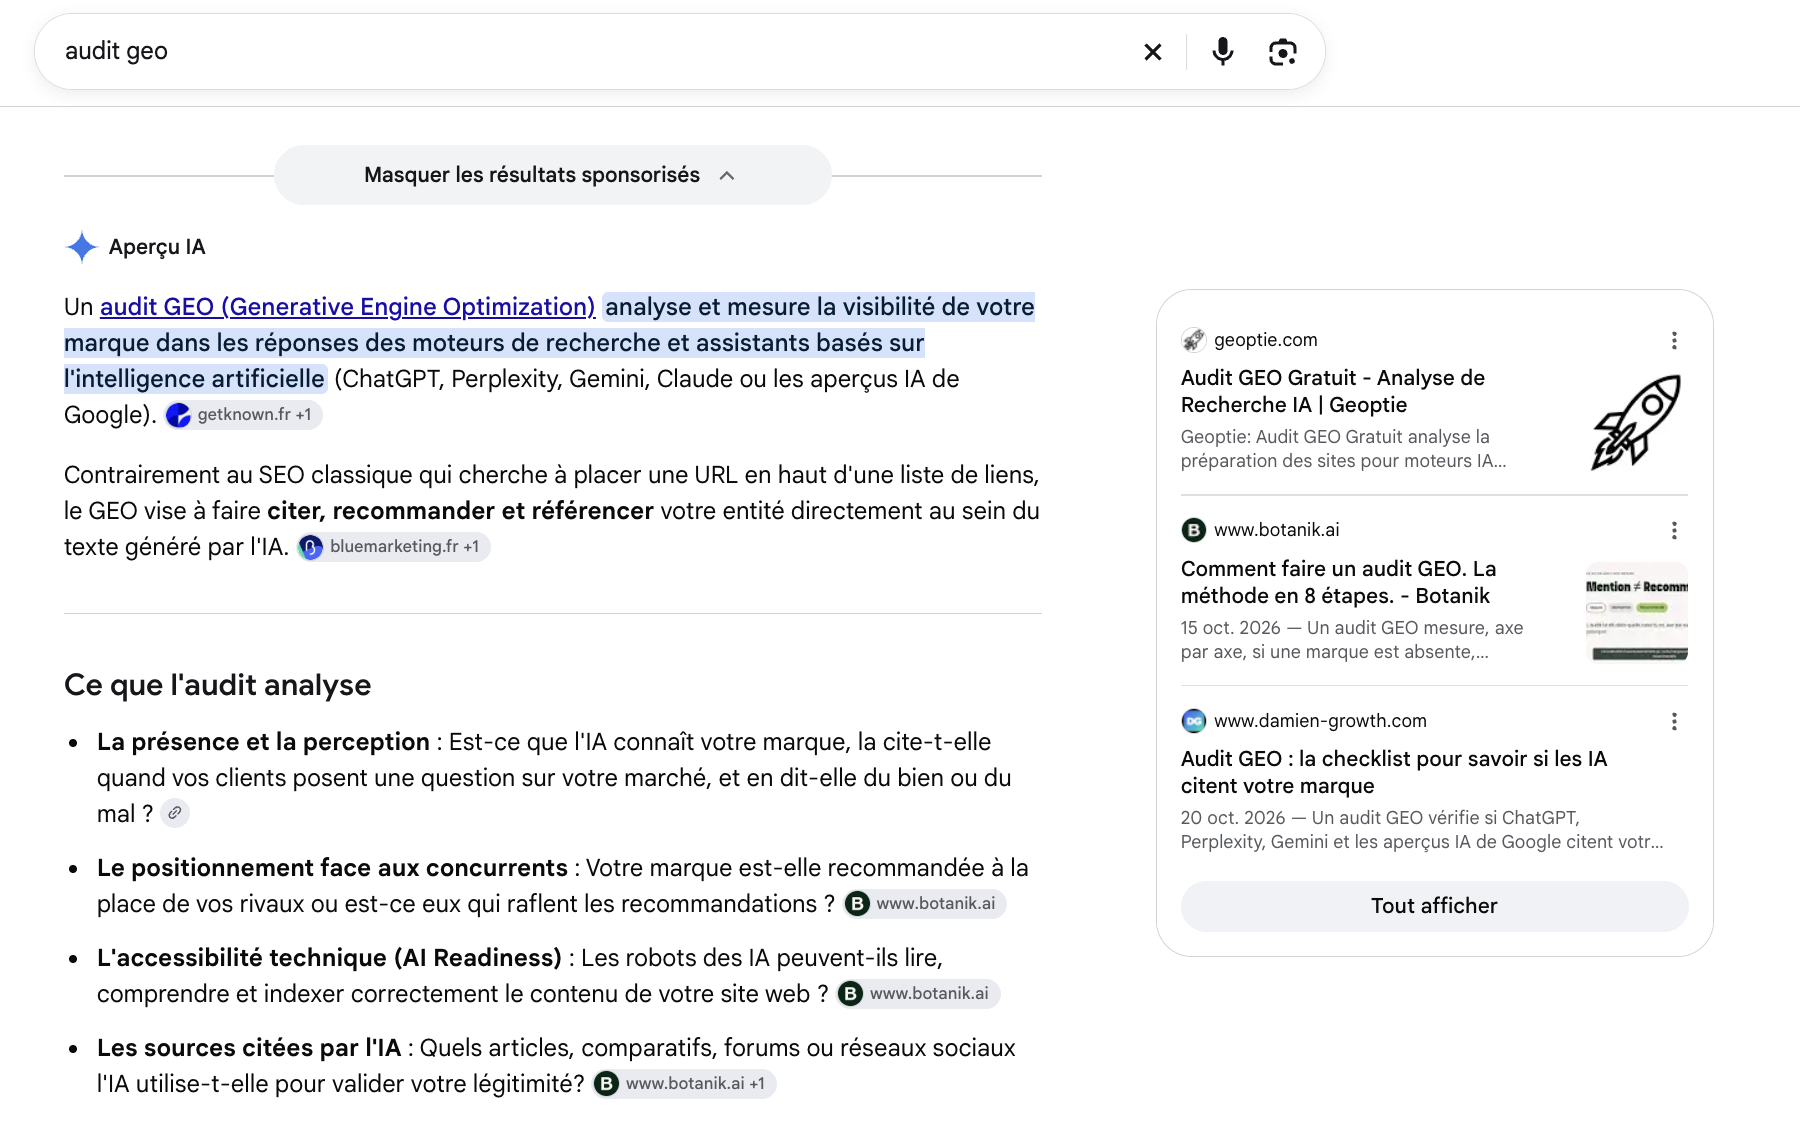Click 'Le positionnement face aux concurrents' text
1800x1146 pixels.
pos(332,868)
